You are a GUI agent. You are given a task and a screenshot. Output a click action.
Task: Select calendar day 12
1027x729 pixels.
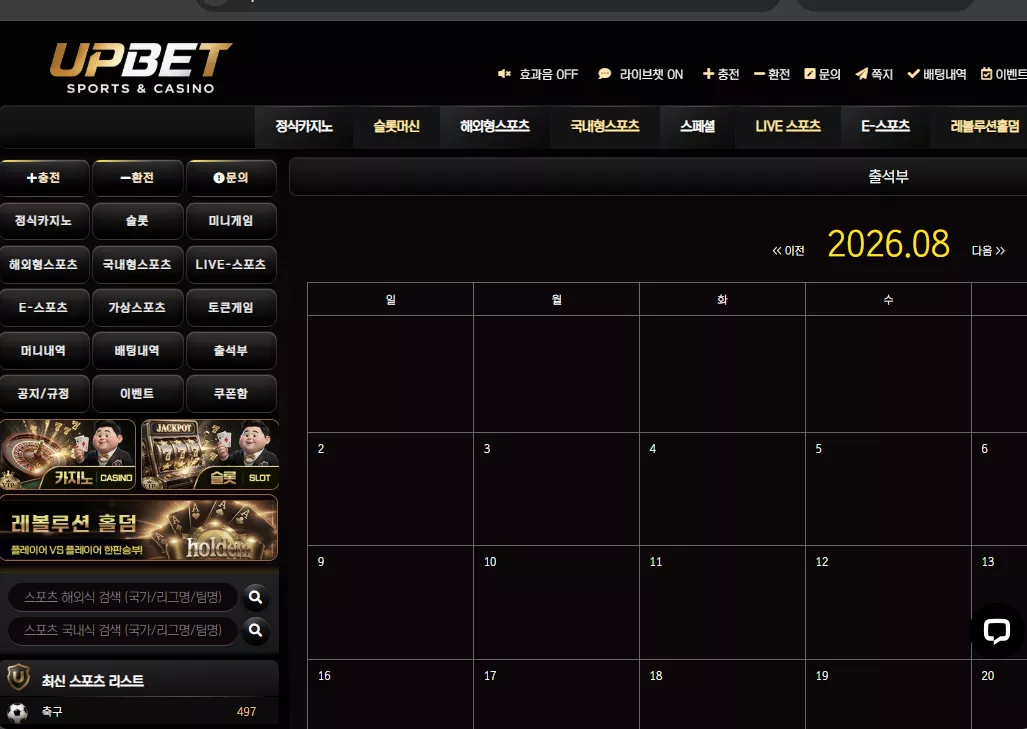(888, 603)
